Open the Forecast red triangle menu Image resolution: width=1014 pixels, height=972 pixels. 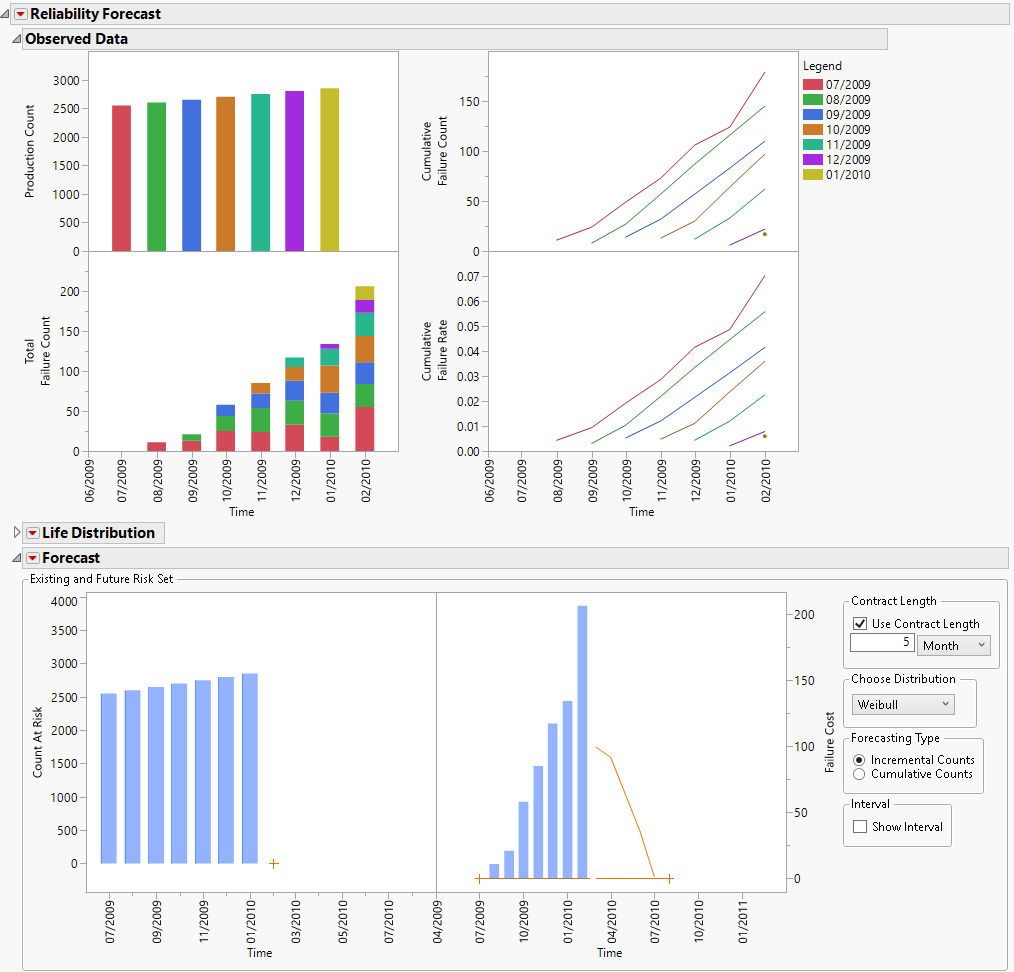[x=34, y=558]
